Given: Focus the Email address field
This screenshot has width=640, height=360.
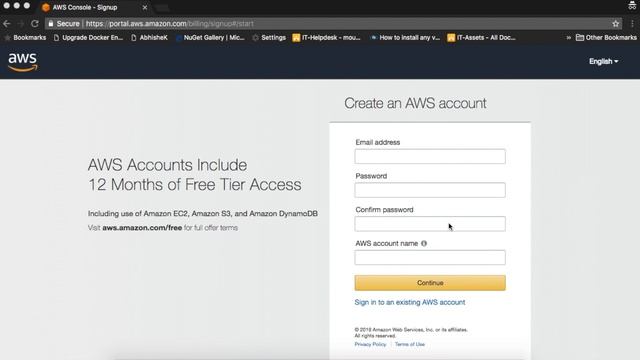Looking at the screenshot, I should click(430, 156).
